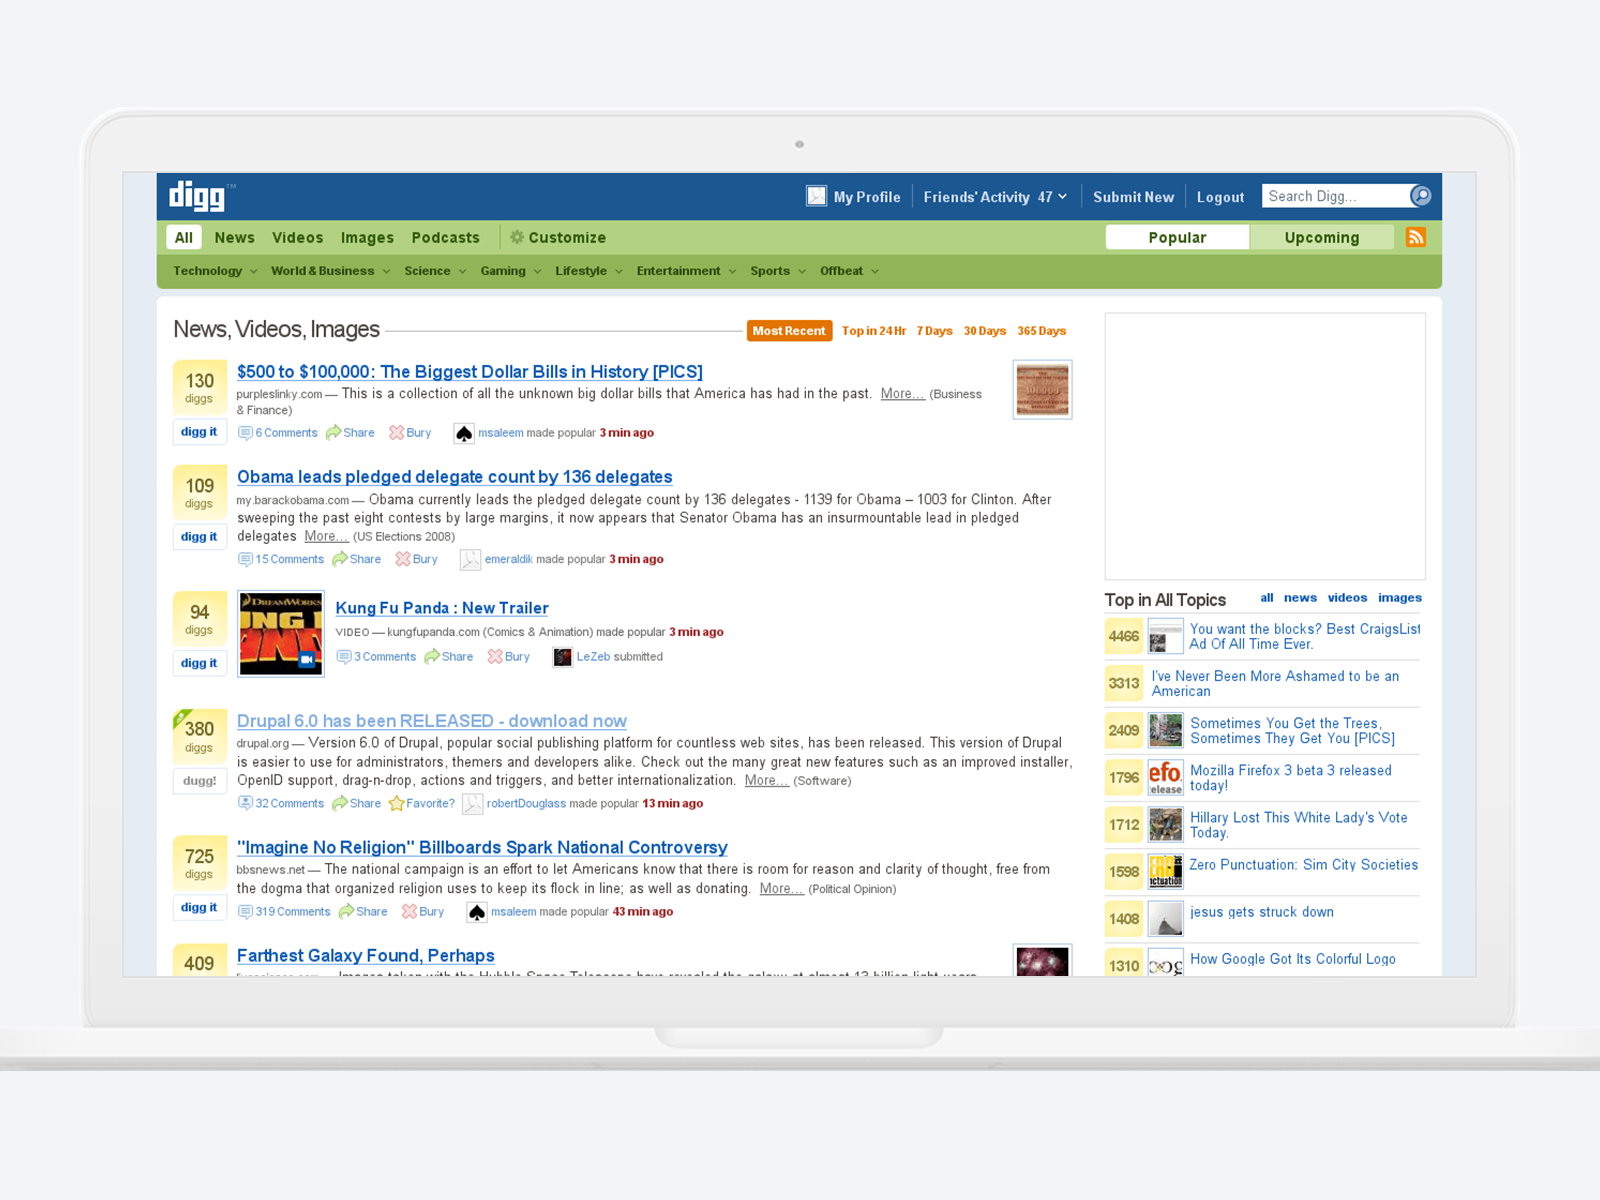Click the Digg logo
Screen dimensions: 1600x1200
coord(197,196)
